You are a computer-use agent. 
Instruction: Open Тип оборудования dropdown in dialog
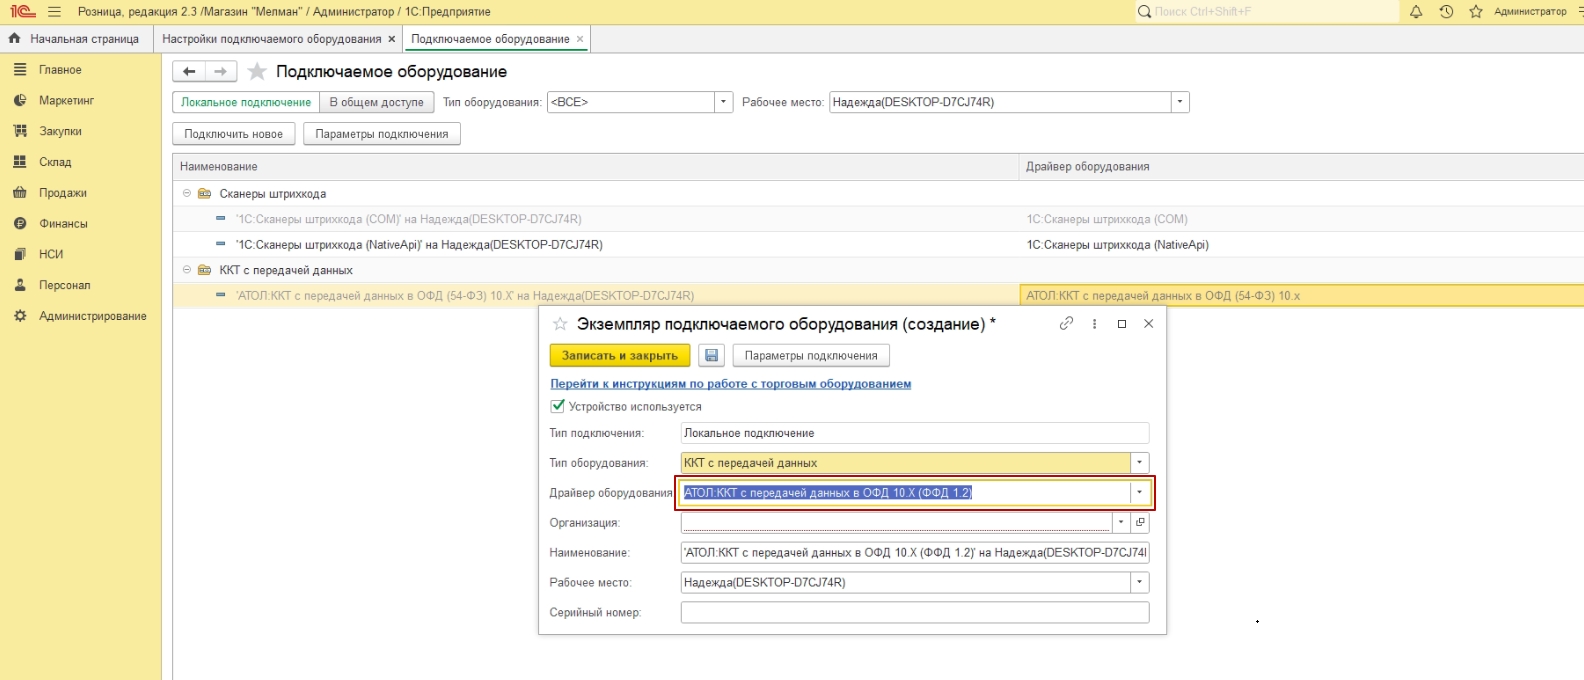[x=1140, y=463]
